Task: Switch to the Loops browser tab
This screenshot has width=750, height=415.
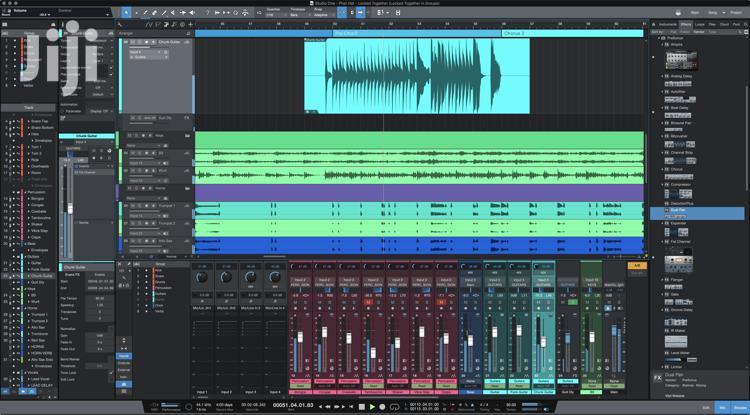Action: click(x=700, y=24)
